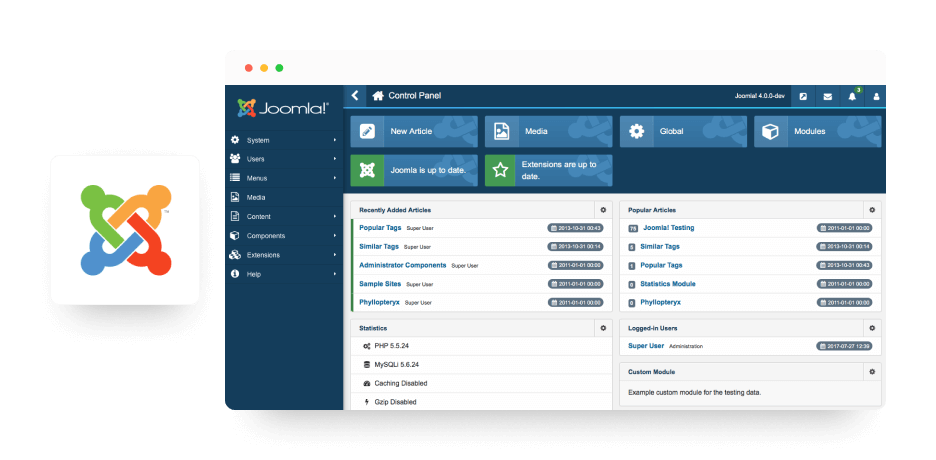Open 'Phyllopteryx' in Recently Added Articles
The image size is (936, 460).
coord(379,302)
